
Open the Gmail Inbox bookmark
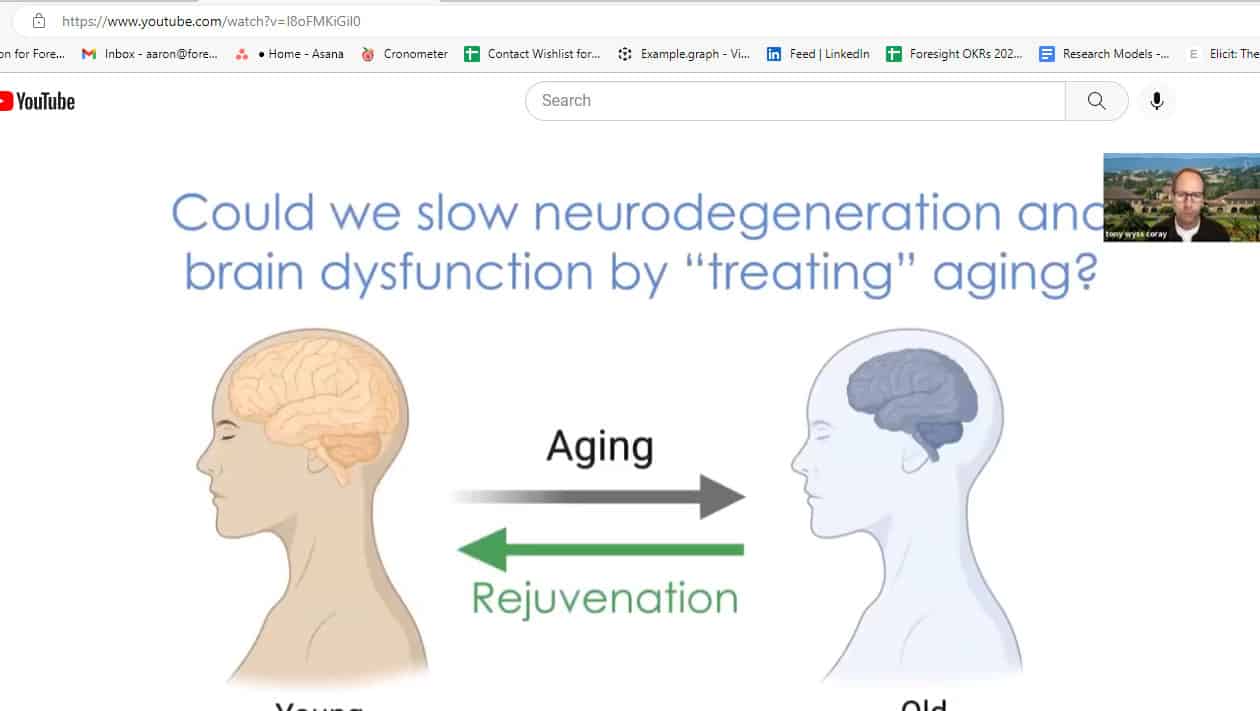tap(150, 54)
